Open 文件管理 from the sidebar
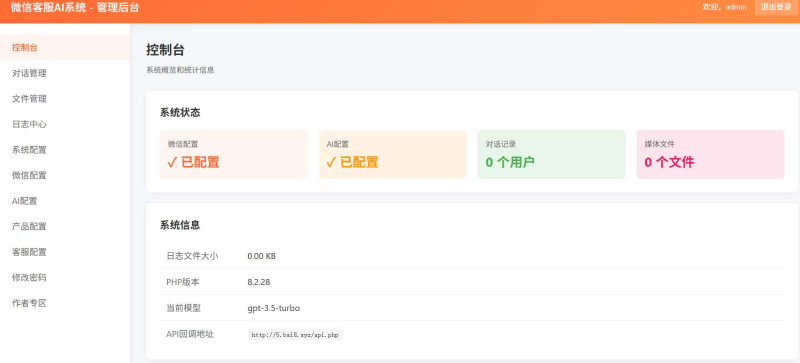The width and height of the screenshot is (800, 363). click(x=65, y=99)
